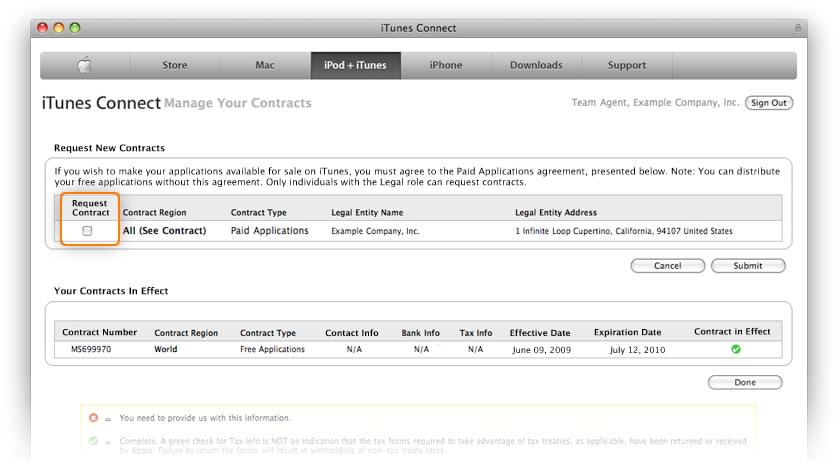This screenshot has height=461, width=838.
Task: Click the green zoom window button
Action: click(x=75, y=28)
